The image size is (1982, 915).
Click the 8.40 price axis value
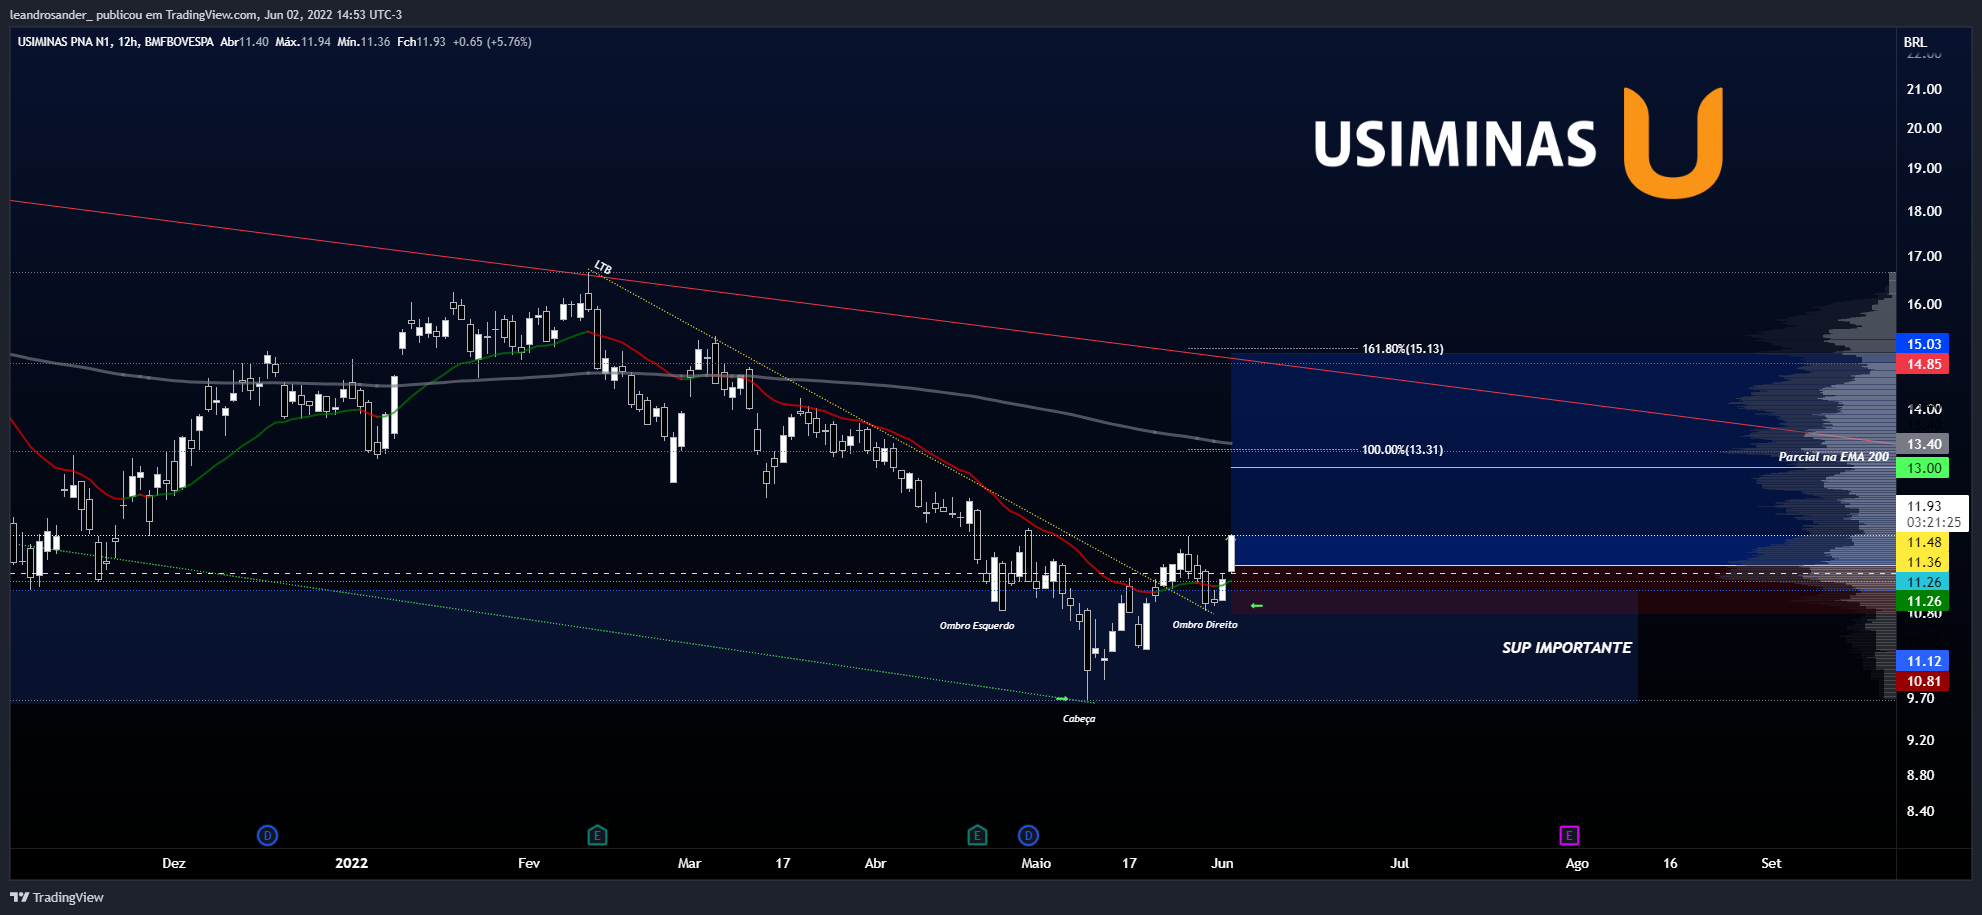click(x=1920, y=811)
